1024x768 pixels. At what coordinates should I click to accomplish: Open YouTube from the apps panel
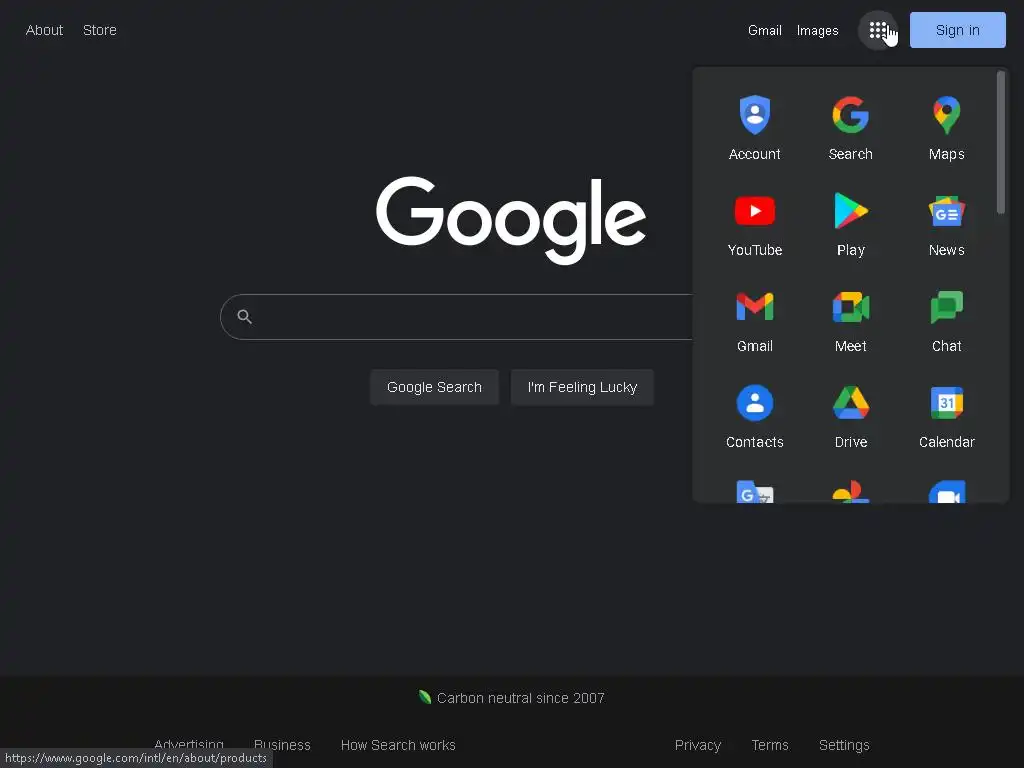point(754,224)
